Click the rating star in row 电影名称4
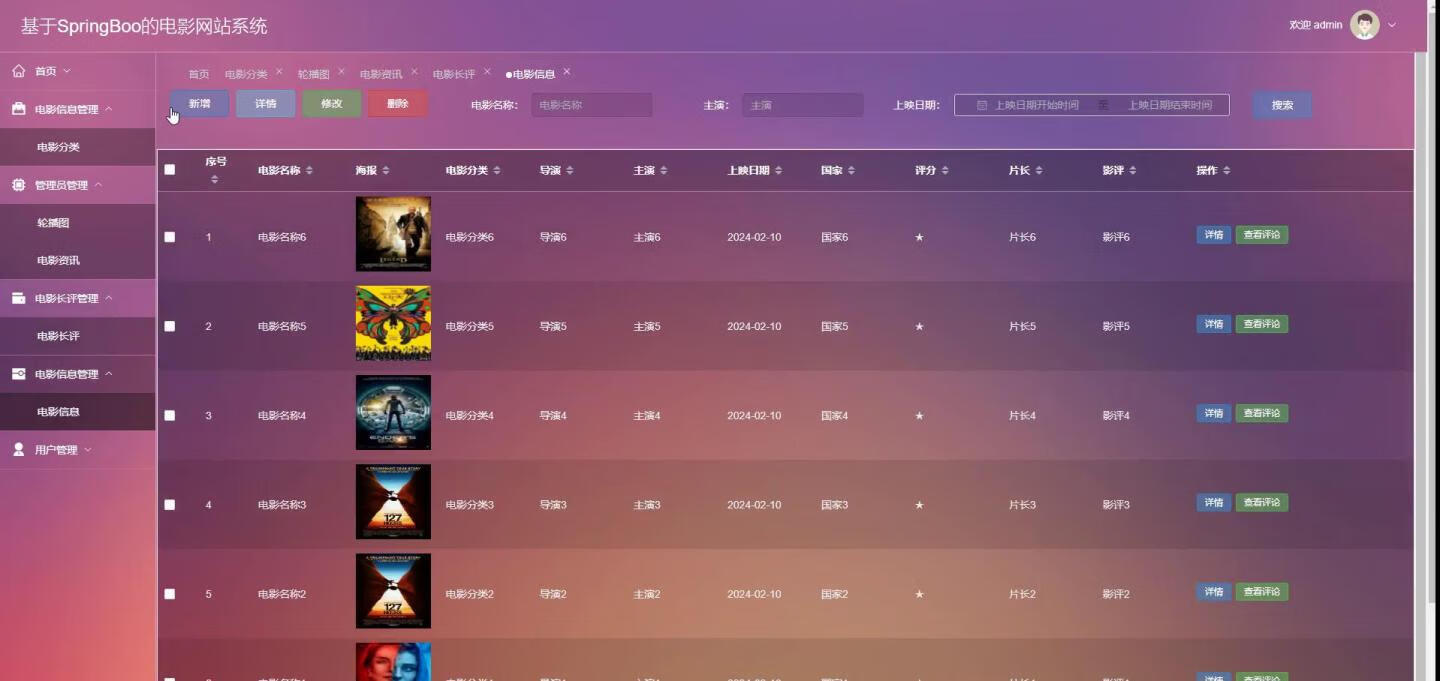Screen dimensions: 1440x681 [x=919, y=415]
